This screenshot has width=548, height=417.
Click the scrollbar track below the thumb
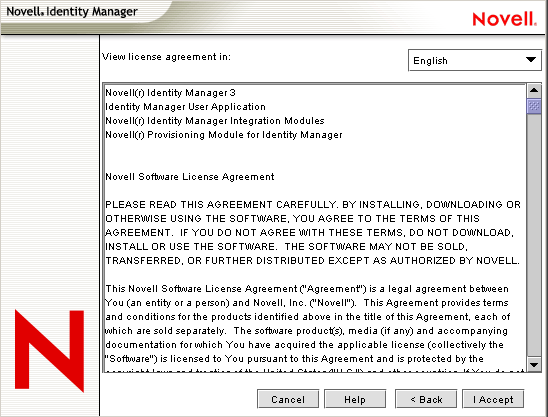pos(534,235)
